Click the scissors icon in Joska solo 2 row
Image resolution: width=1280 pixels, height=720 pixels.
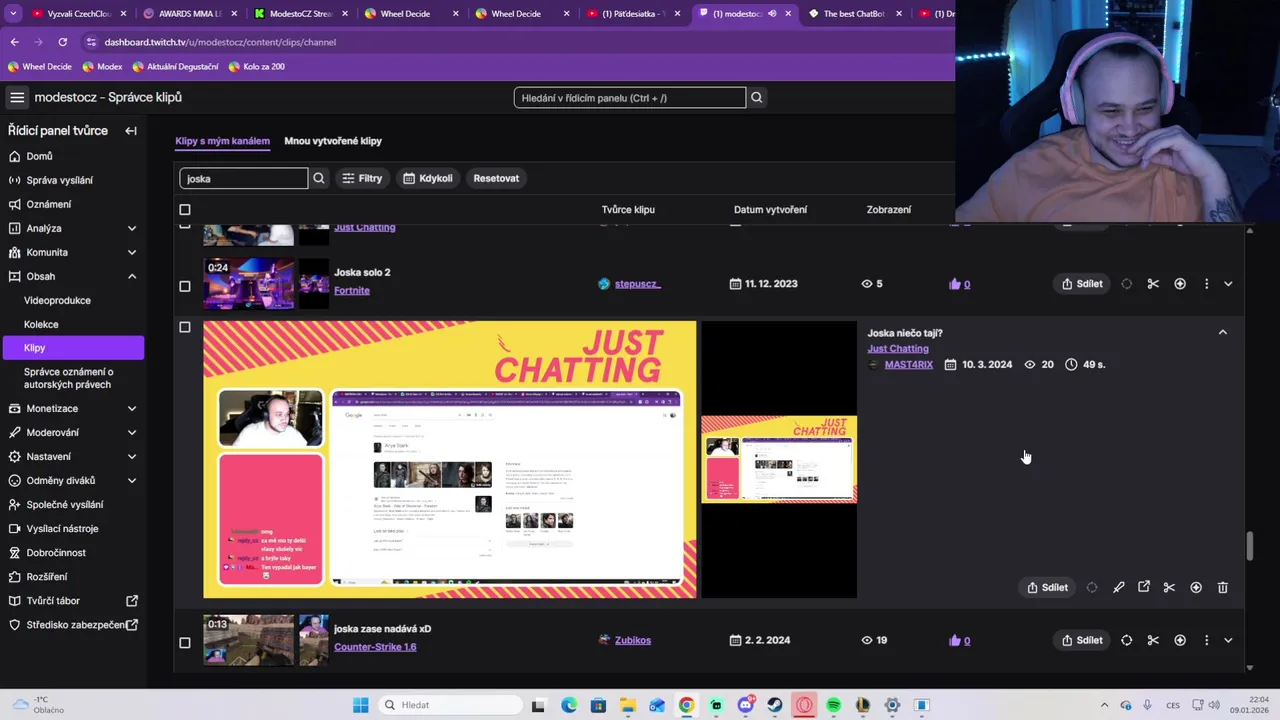pyautogui.click(x=1153, y=284)
